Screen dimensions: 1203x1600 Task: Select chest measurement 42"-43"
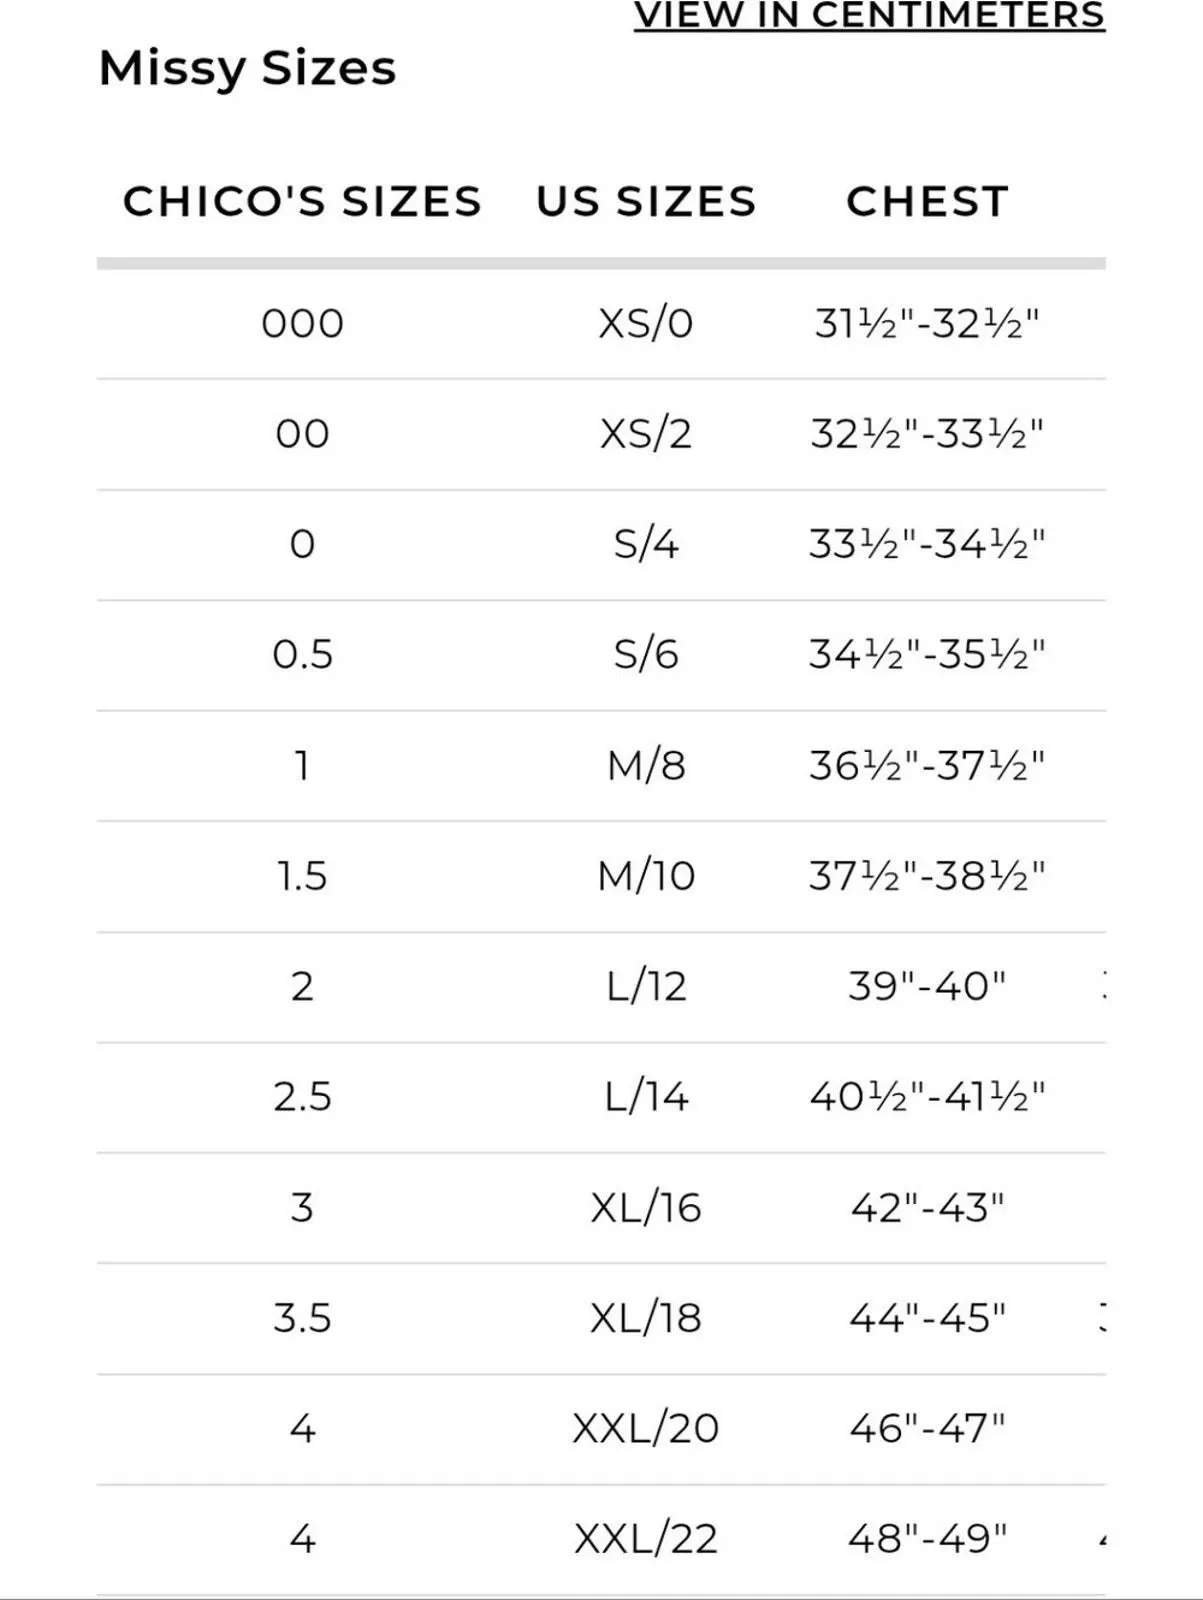(x=927, y=1207)
